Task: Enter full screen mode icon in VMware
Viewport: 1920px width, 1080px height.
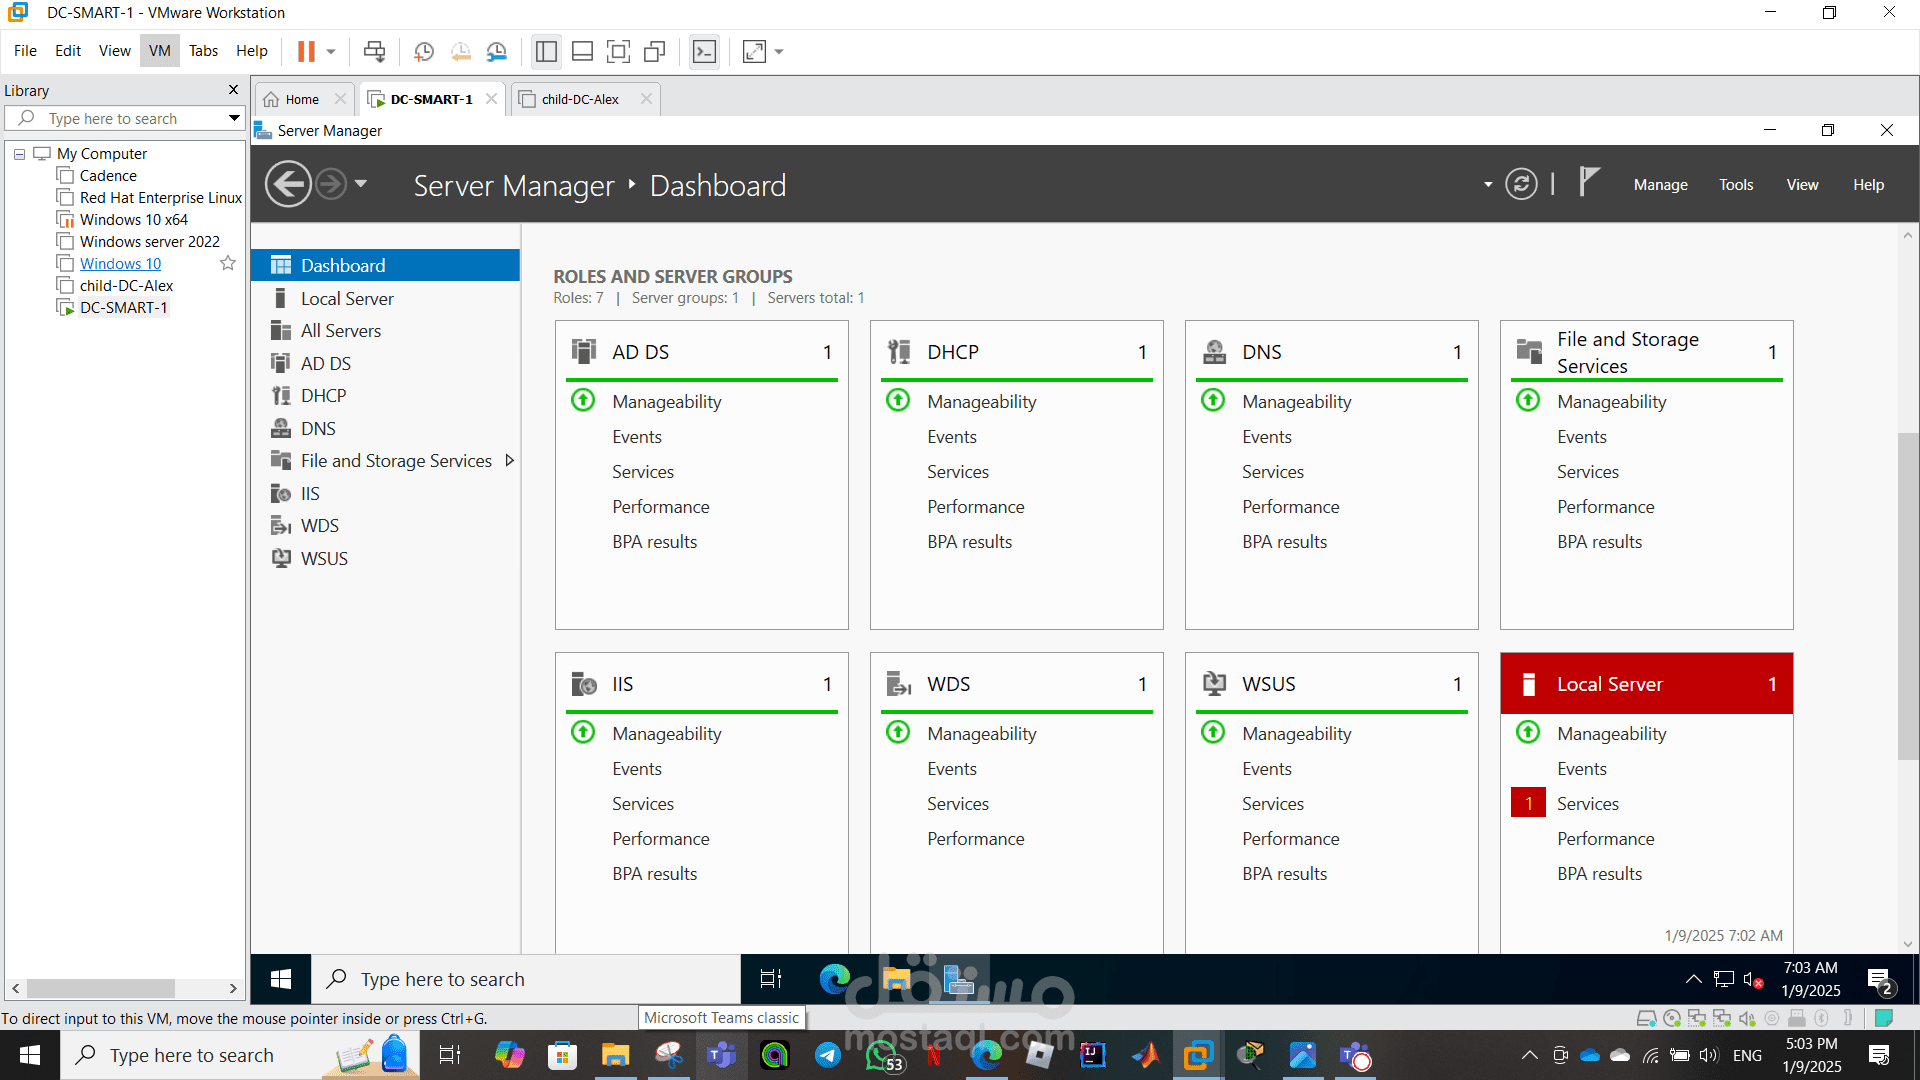Action: (618, 51)
